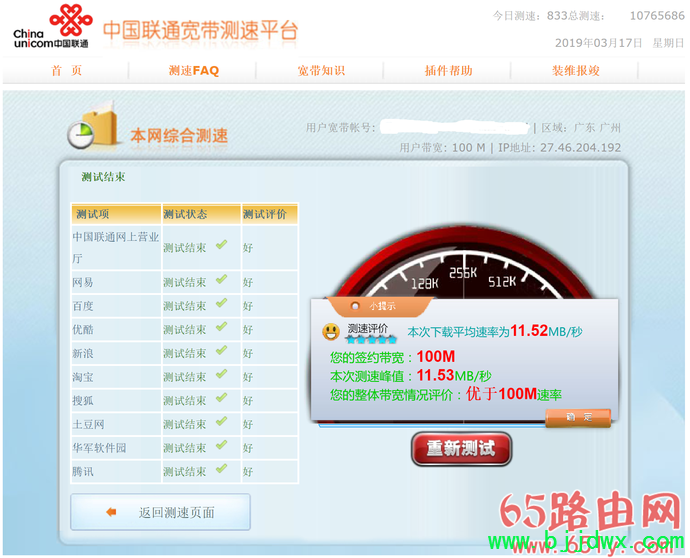Click the 用户带宽 100 M text

(442, 147)
